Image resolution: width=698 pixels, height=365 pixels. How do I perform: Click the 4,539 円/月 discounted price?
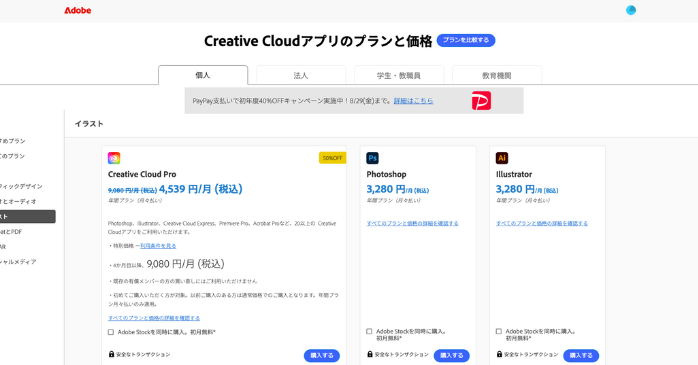(201, 189)
